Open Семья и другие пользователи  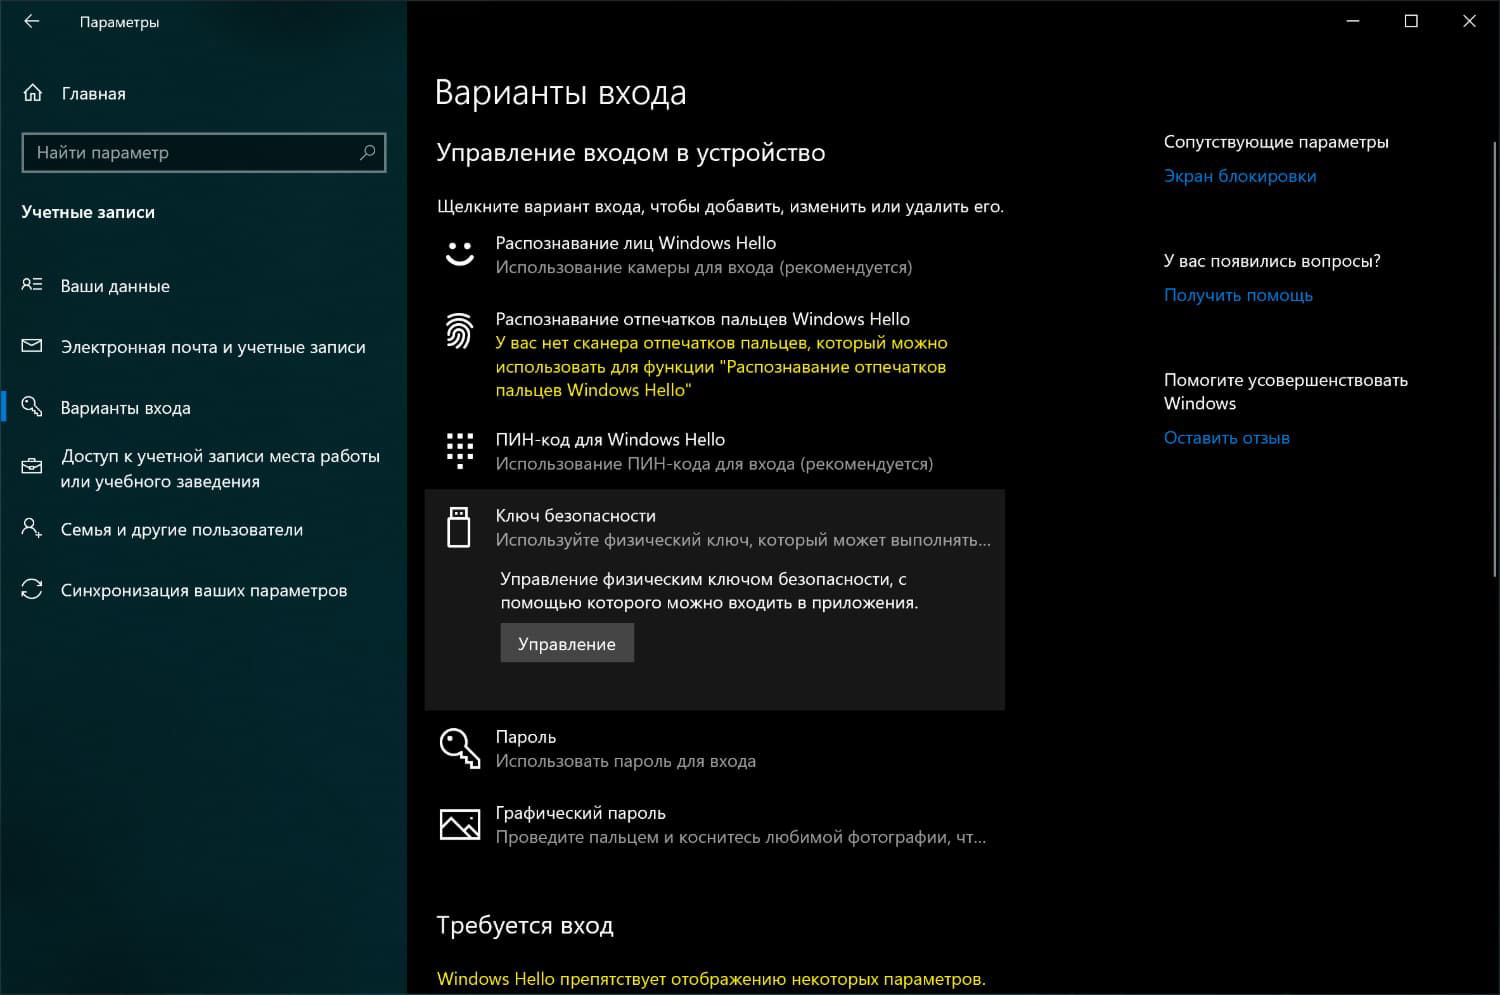pos(182,530)
